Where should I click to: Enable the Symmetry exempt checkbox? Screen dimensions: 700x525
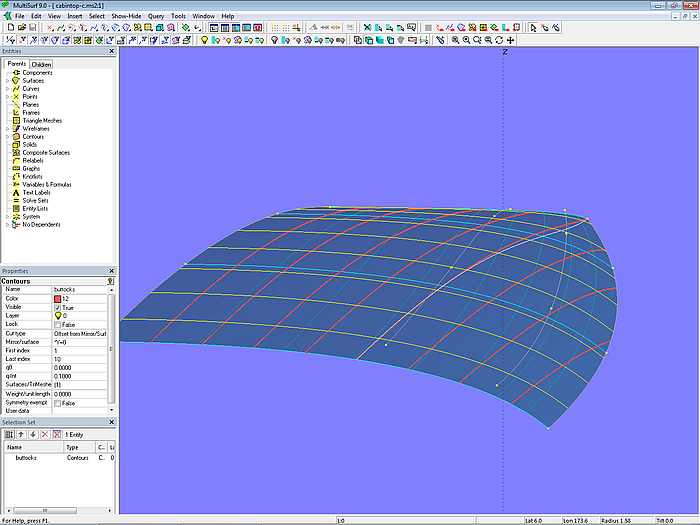pos(57,403)
